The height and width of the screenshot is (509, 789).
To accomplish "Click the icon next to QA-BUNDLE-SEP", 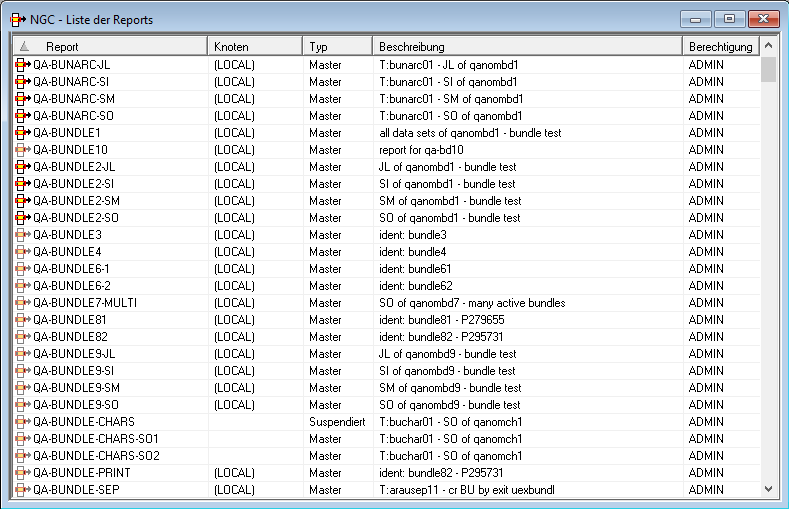I will [22, 489].
